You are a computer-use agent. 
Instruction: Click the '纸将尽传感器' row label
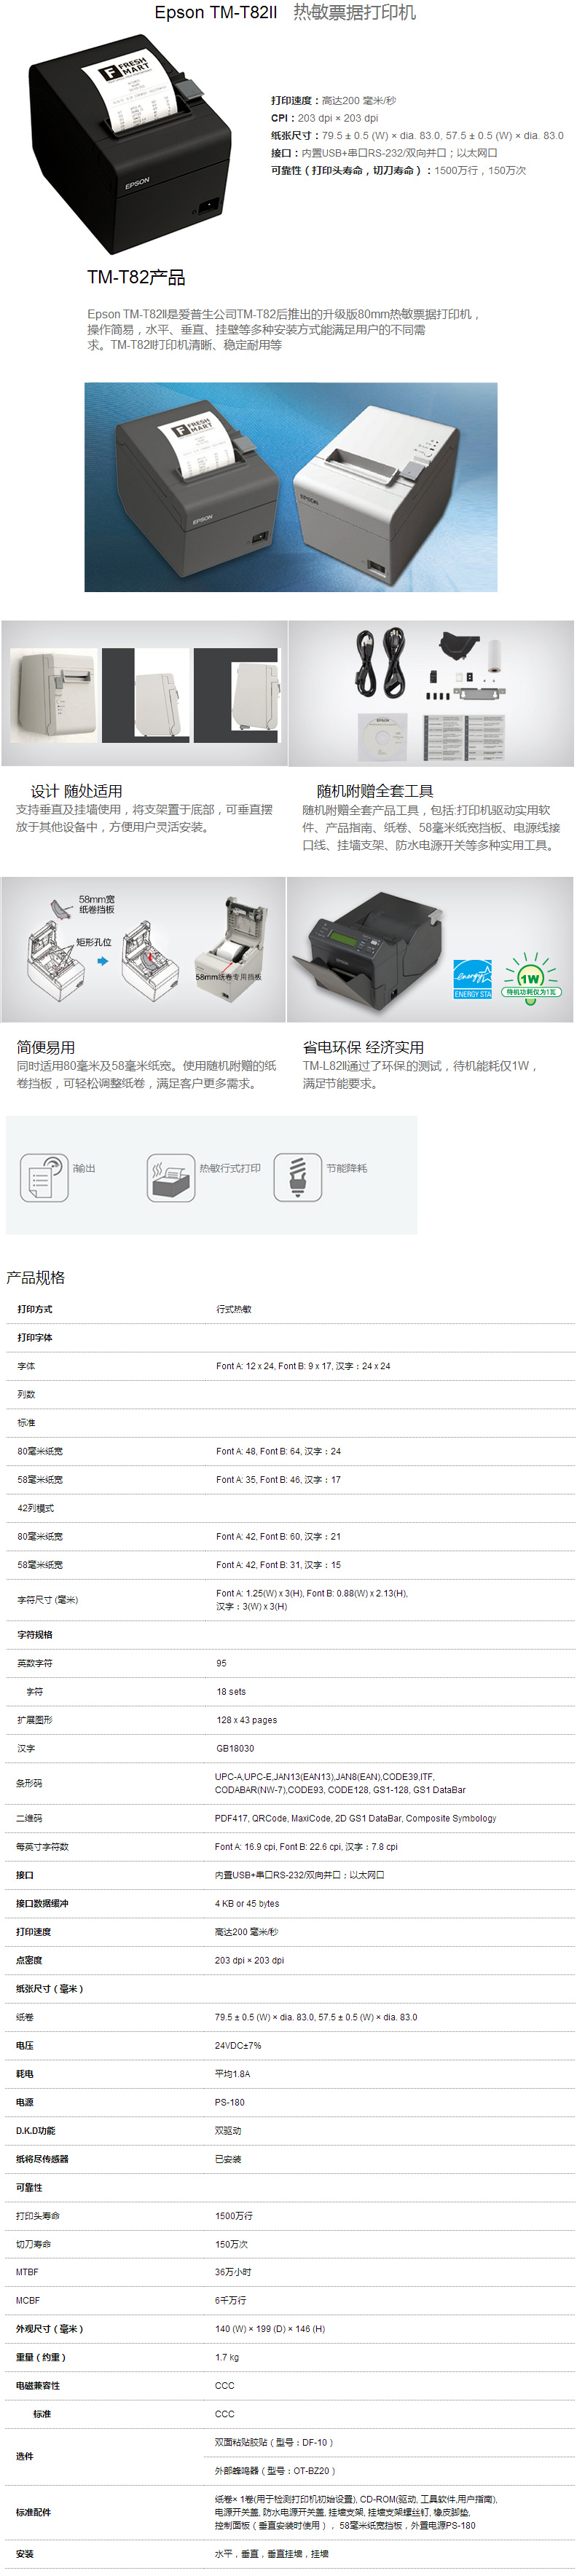click(x=42, y=2158)
